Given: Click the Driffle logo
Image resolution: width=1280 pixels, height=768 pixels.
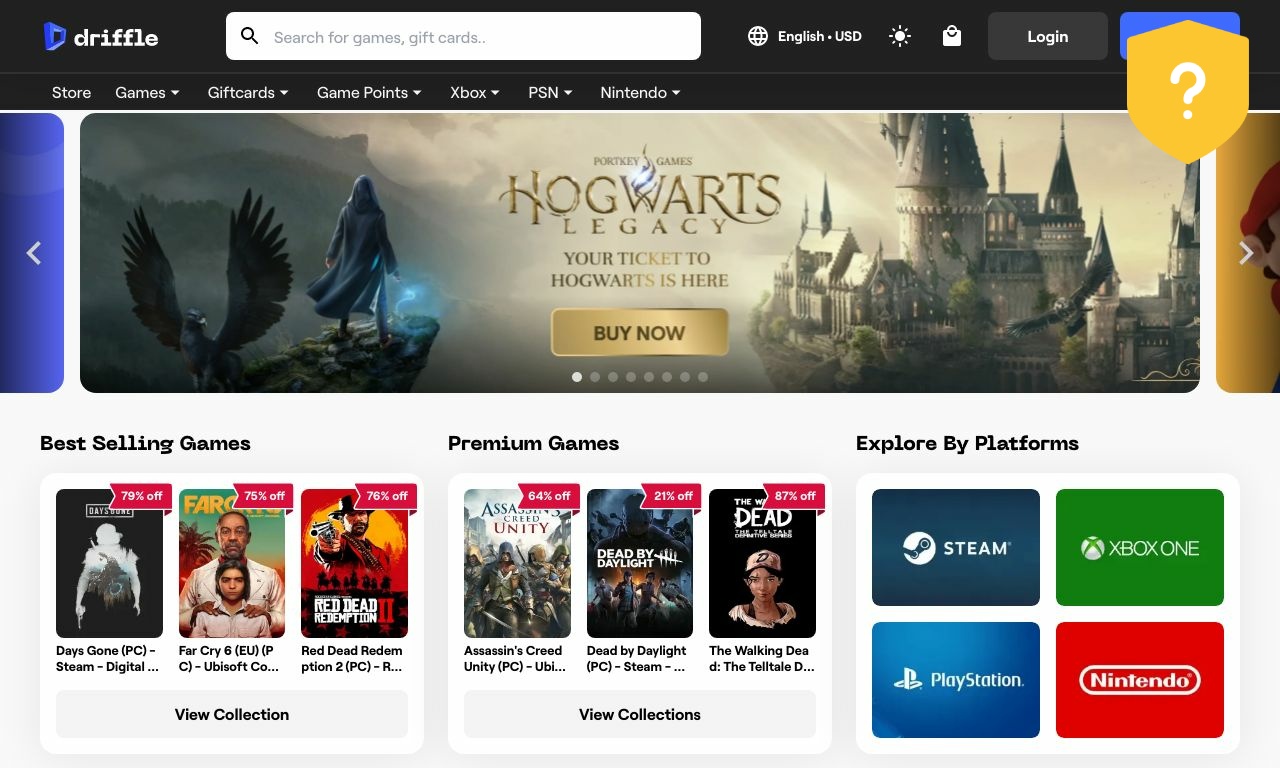Looking at the screenshot, I should tap(101, 37).
